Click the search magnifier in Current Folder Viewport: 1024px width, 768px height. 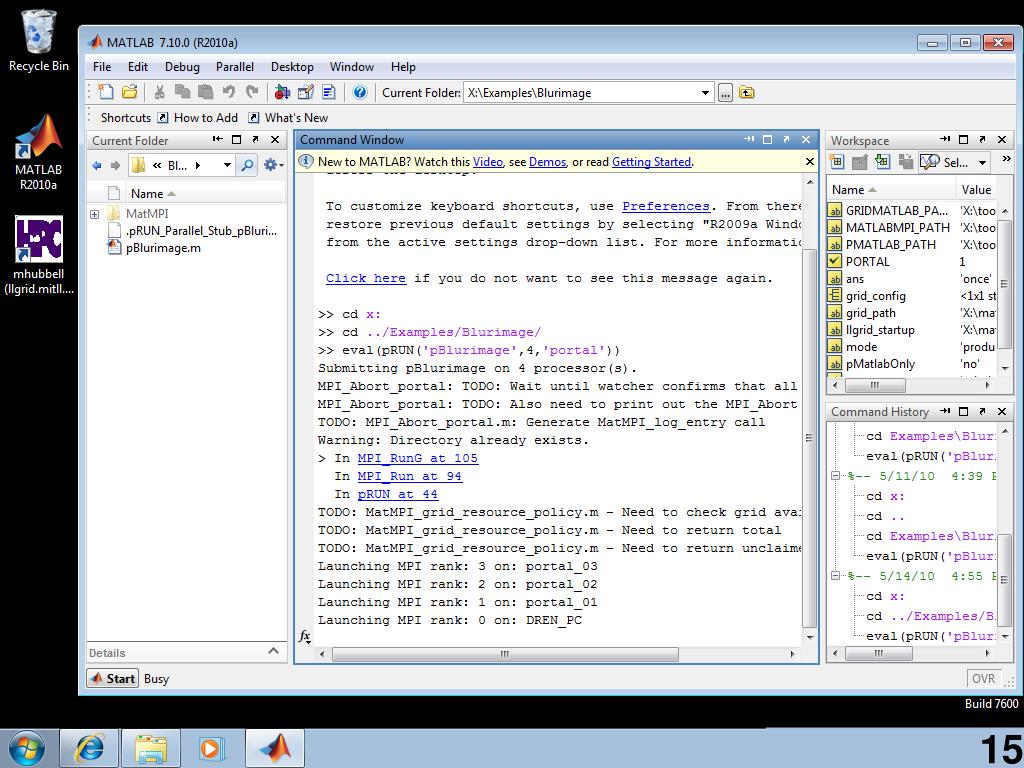coord(248,165)
